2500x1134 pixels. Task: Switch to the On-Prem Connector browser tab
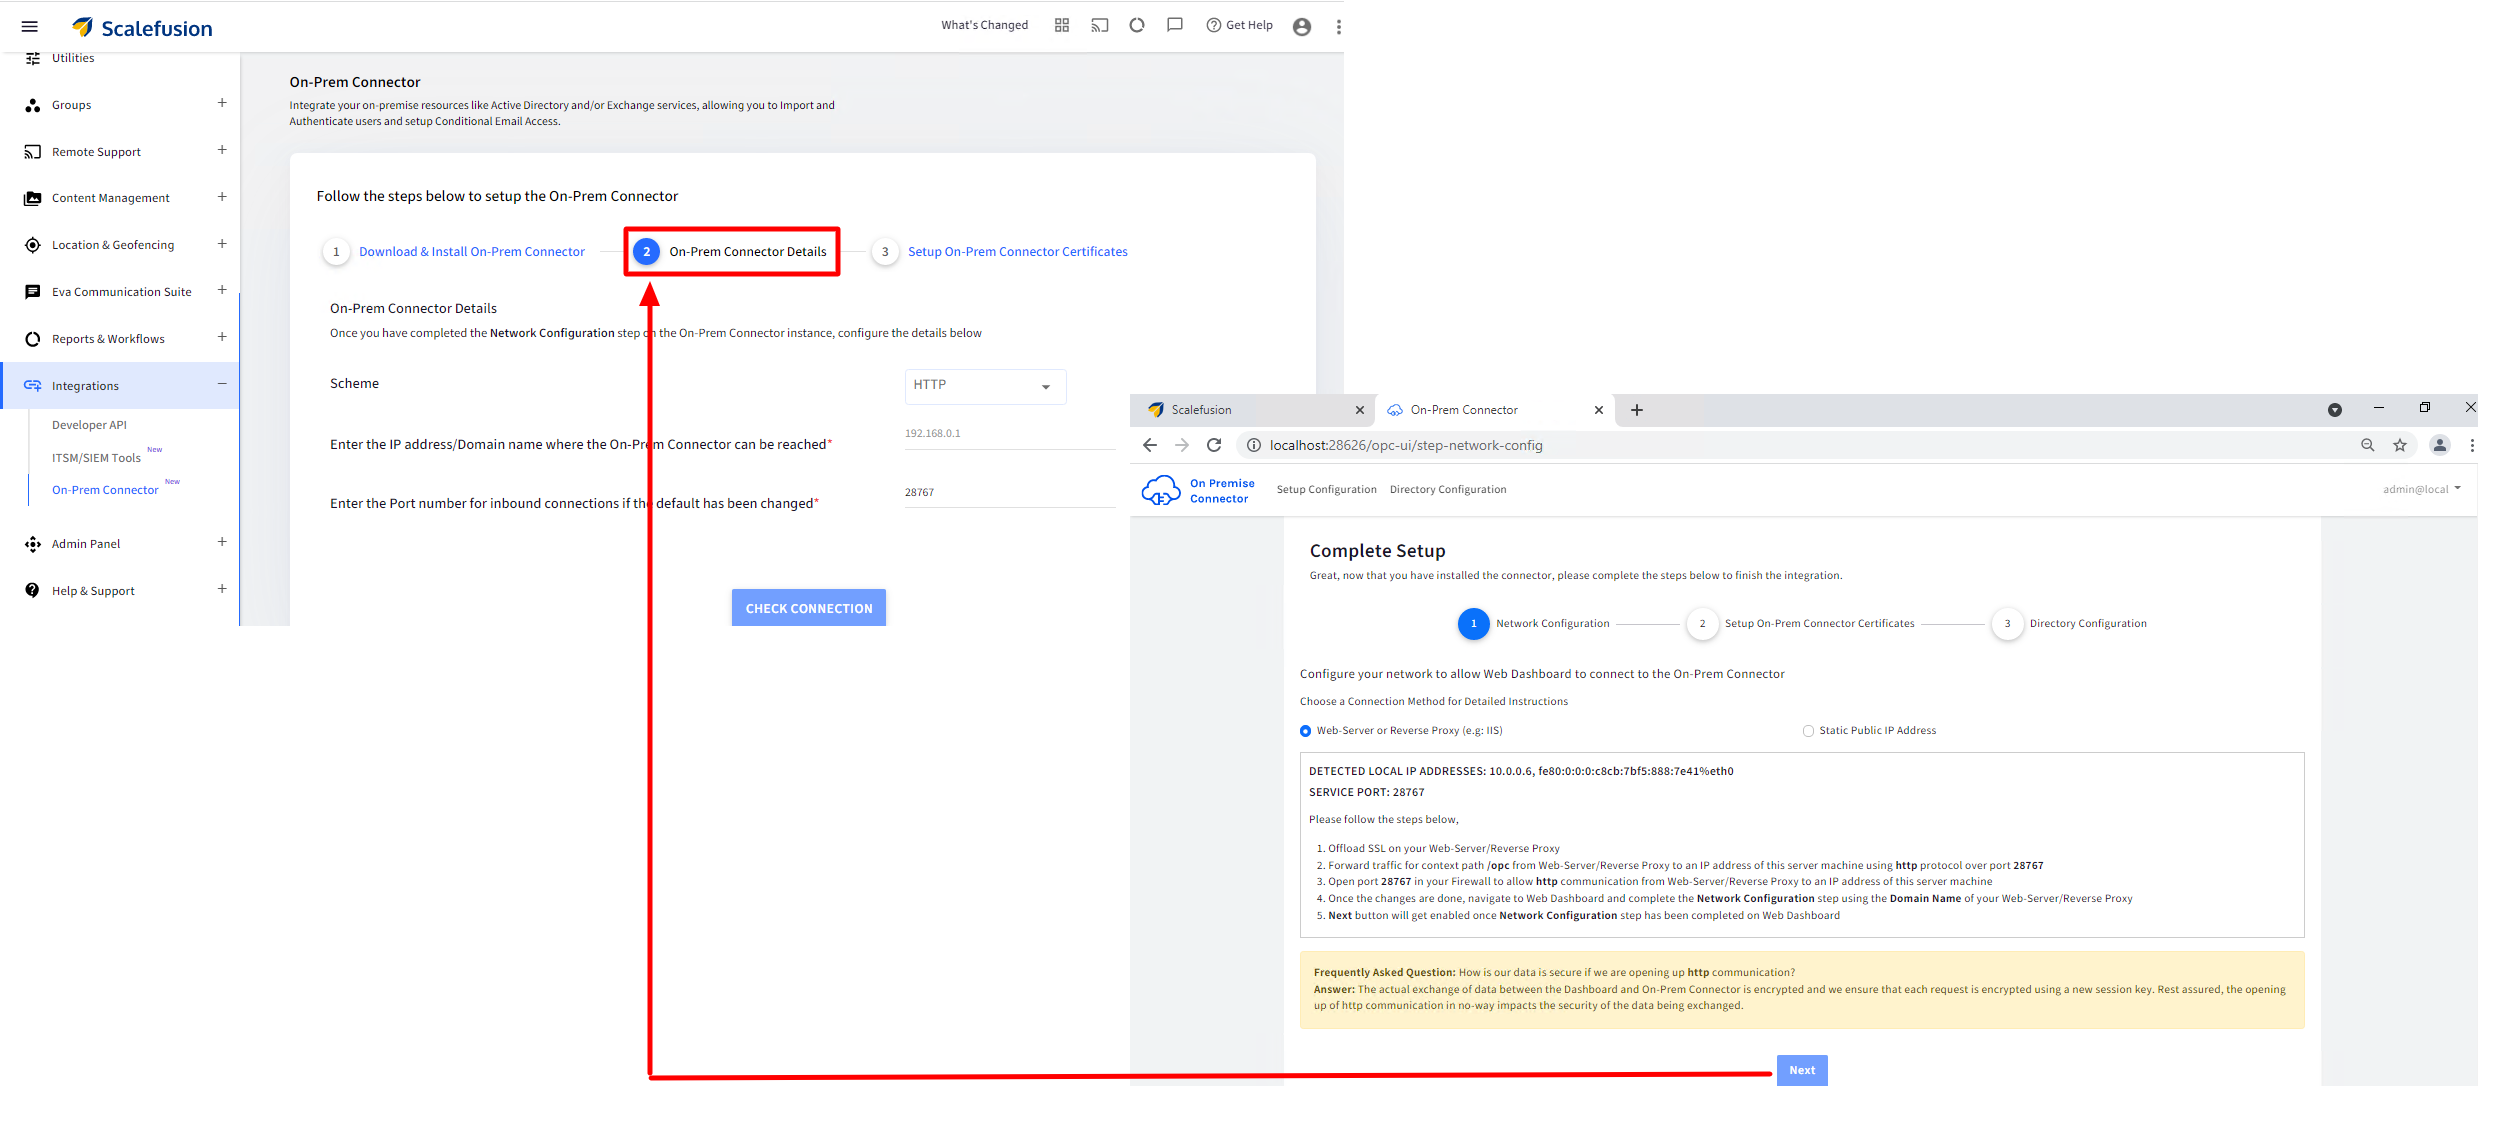click(1494, 410)
